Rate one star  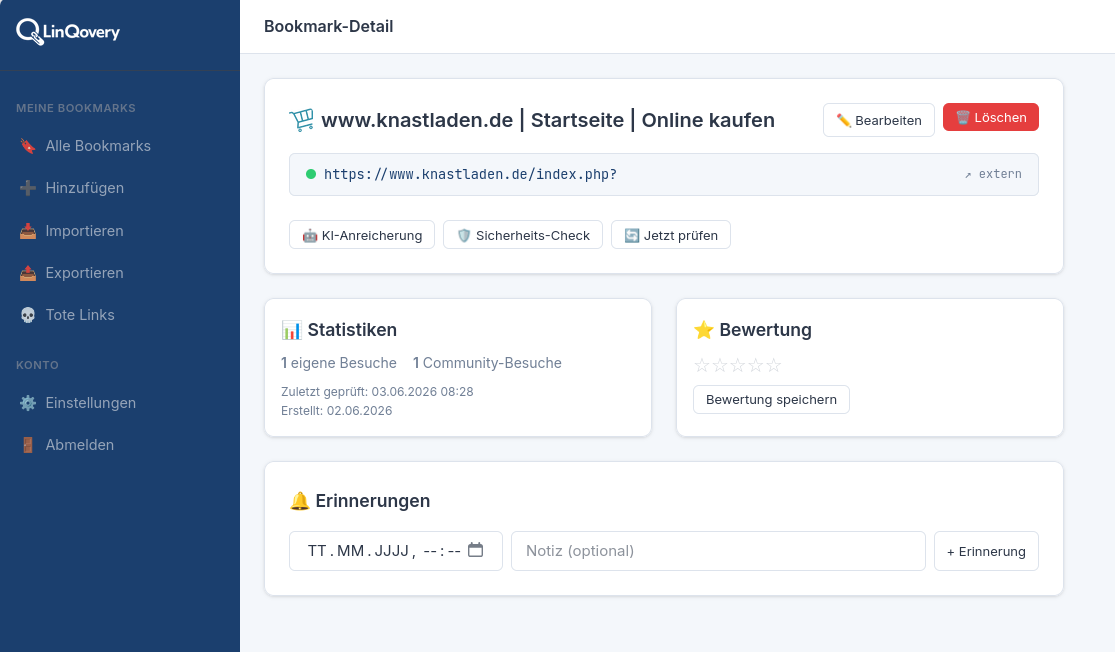coord(702,365)
